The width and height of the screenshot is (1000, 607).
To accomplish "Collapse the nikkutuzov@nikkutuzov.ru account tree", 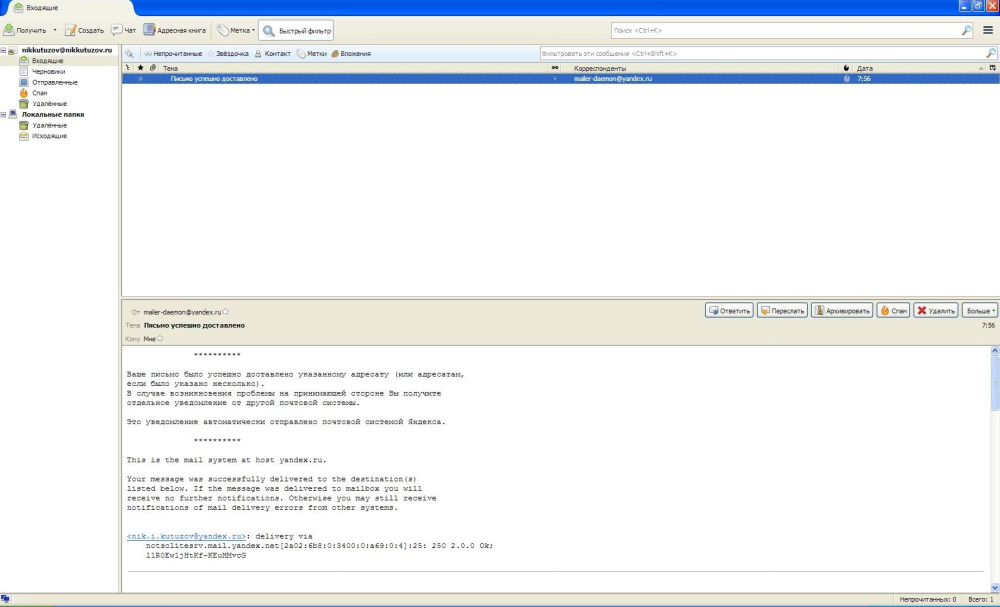I will point(3,50).
